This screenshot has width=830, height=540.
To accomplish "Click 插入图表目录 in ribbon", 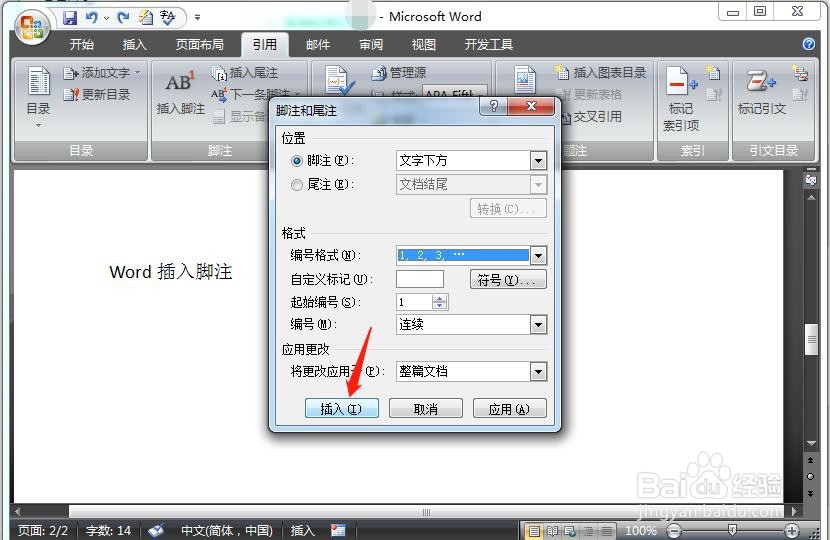I will point(600,73).
